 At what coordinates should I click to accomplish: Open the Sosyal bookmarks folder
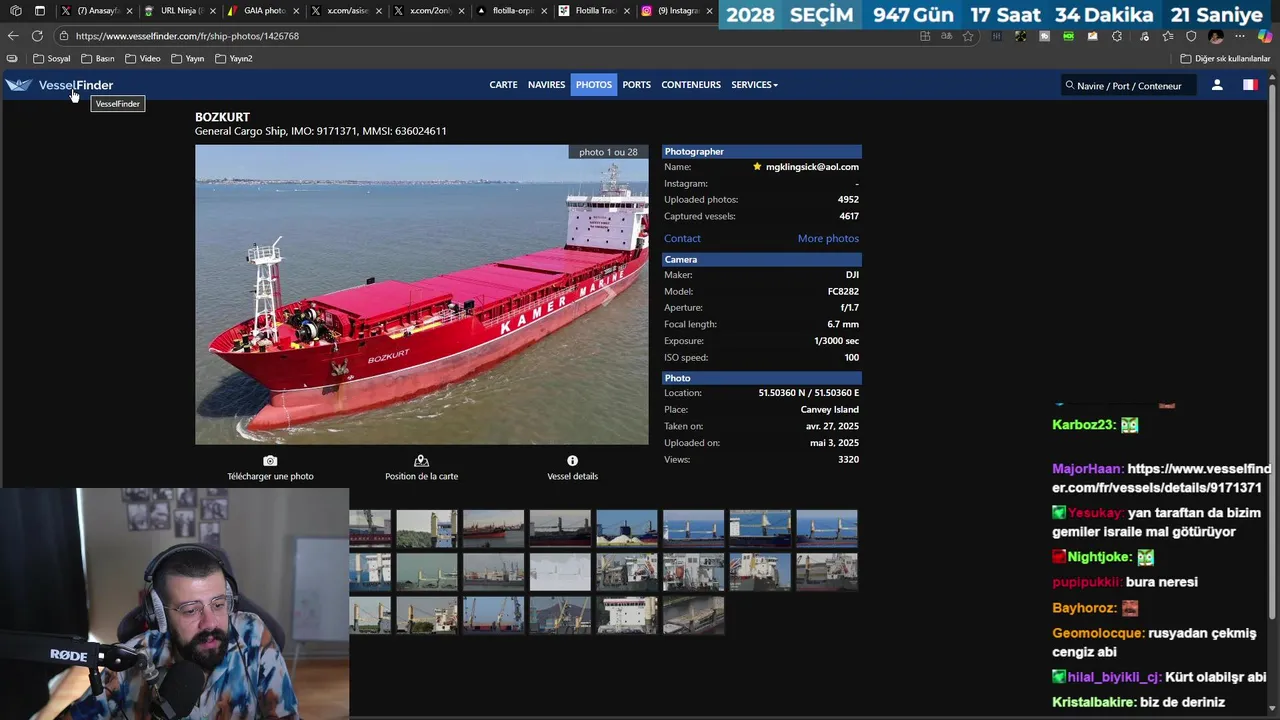point(52,58)
